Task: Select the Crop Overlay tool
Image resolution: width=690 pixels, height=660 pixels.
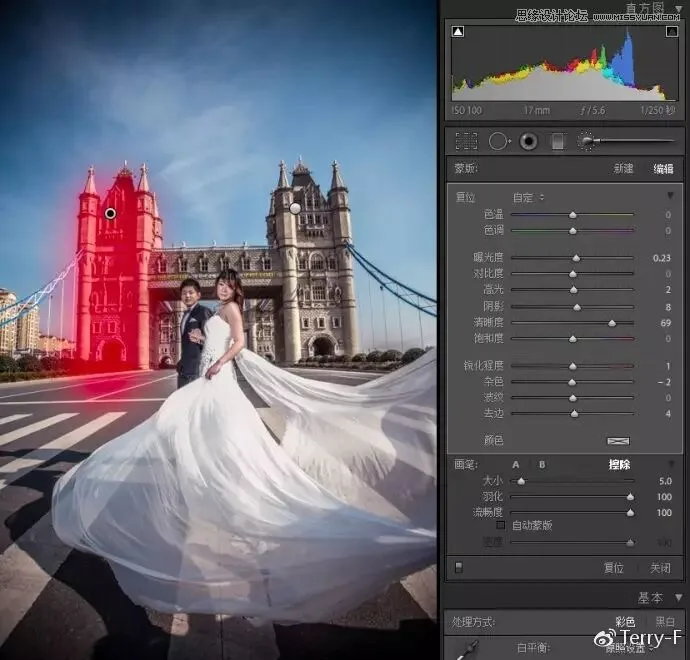Action: pyautogui.click(x=466, y=141)
